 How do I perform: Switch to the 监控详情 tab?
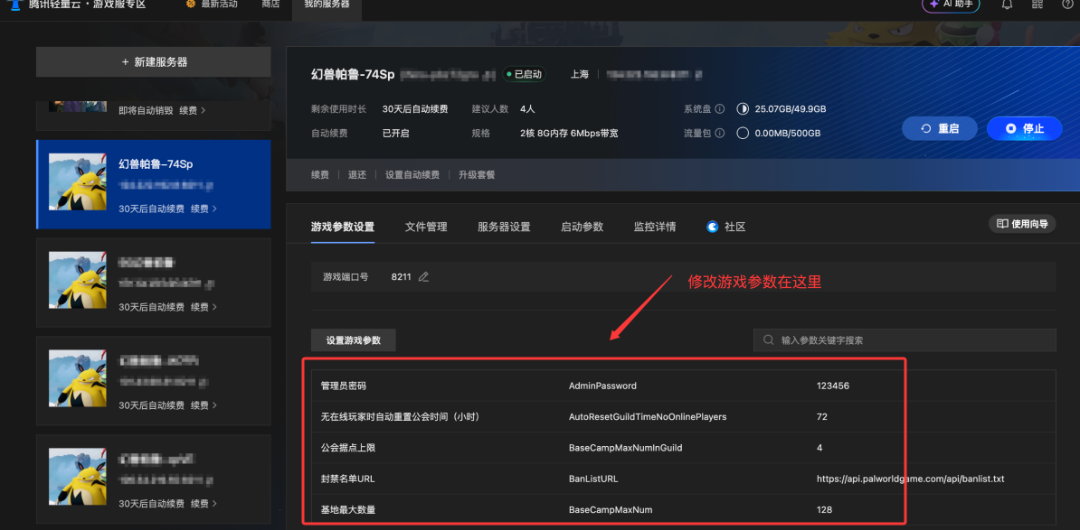(655, 227)
